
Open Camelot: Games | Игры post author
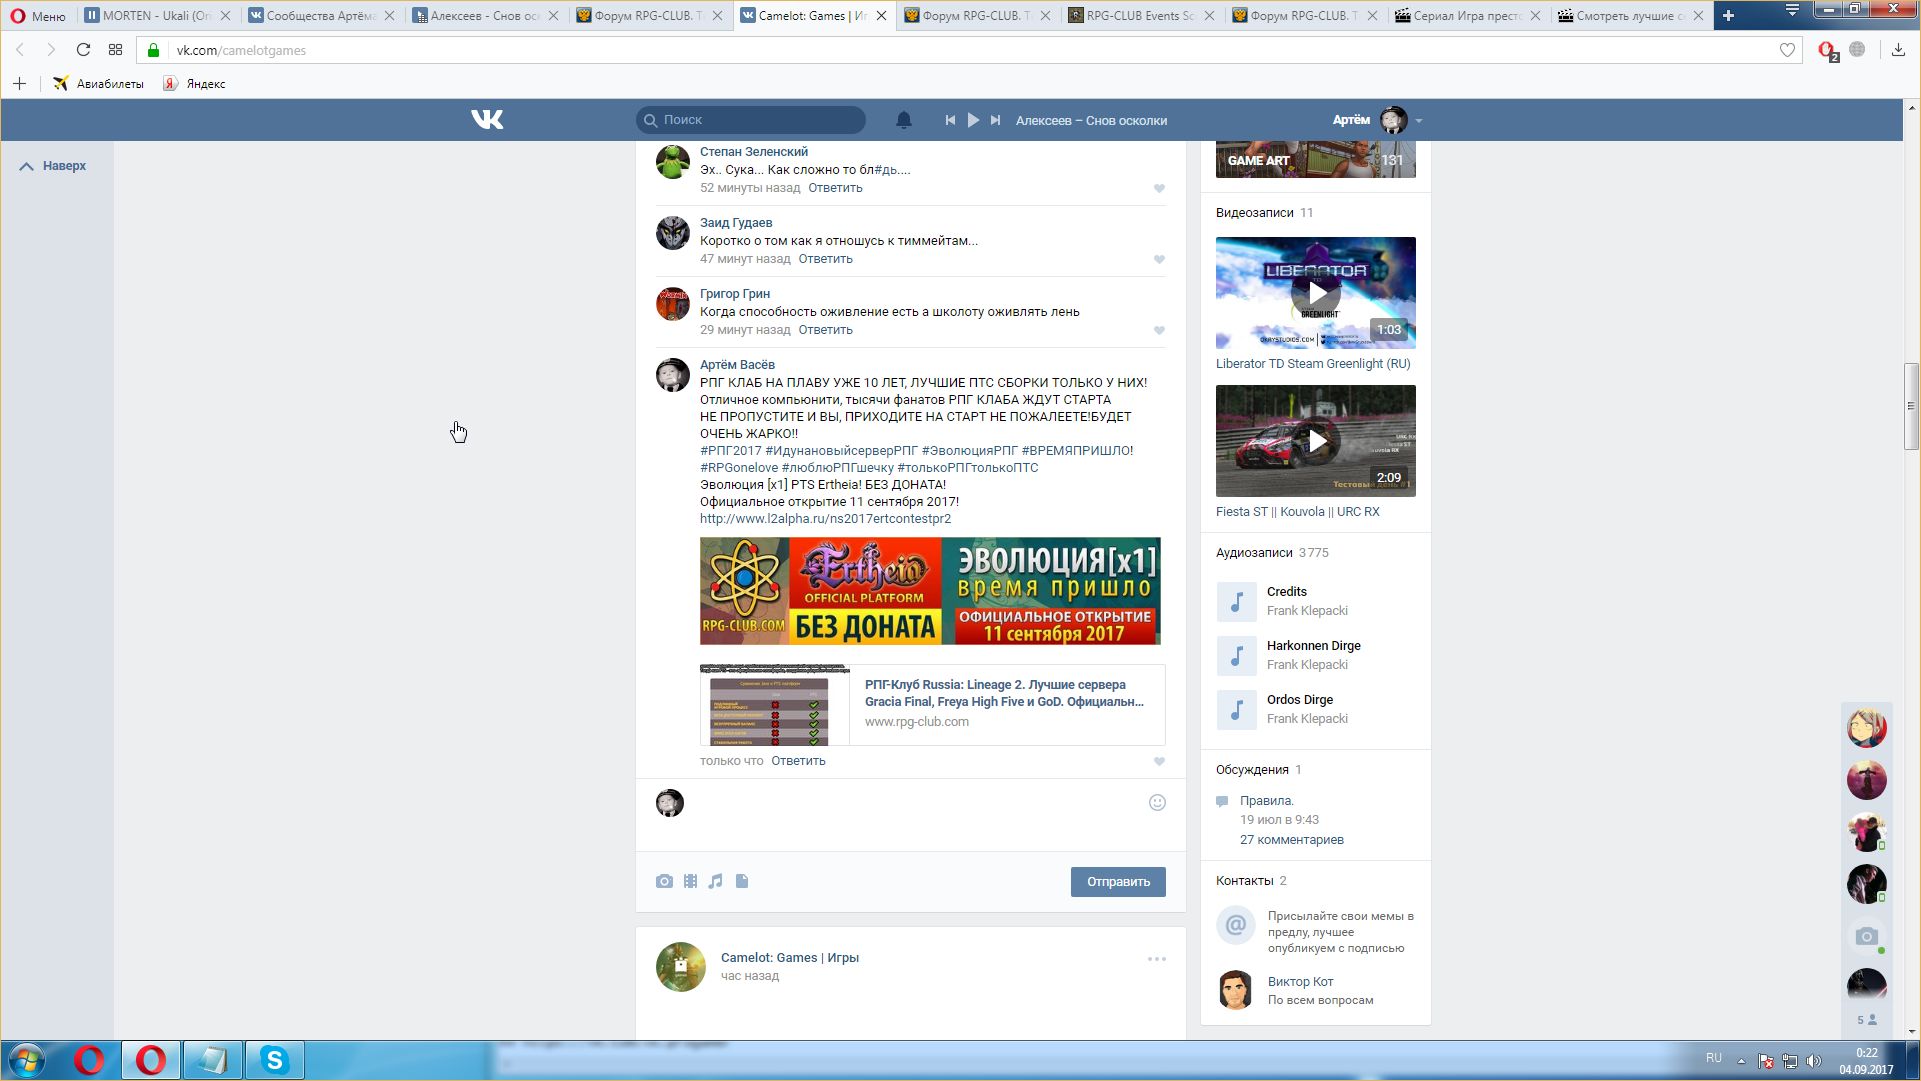tap(790, 958)
